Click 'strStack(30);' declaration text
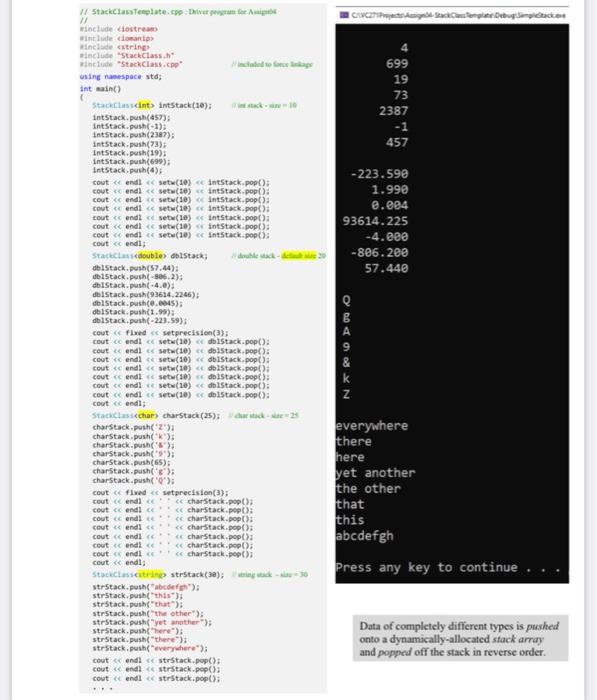 click(x=197, y=575)
